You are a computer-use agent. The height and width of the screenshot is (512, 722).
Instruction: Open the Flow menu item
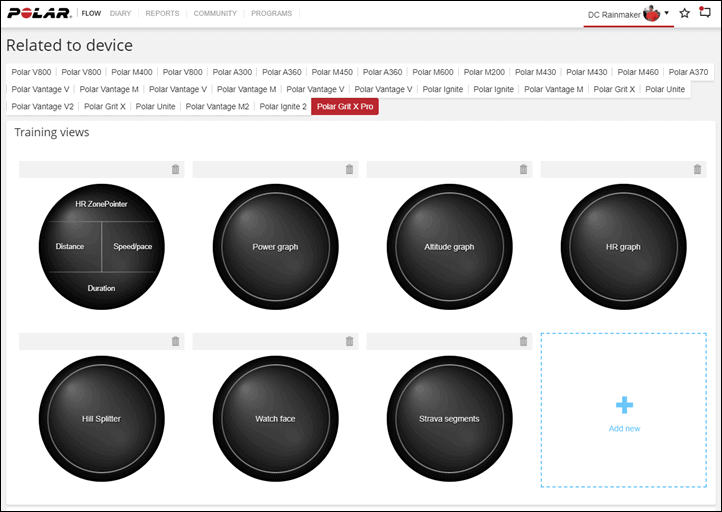coord(91,13)
